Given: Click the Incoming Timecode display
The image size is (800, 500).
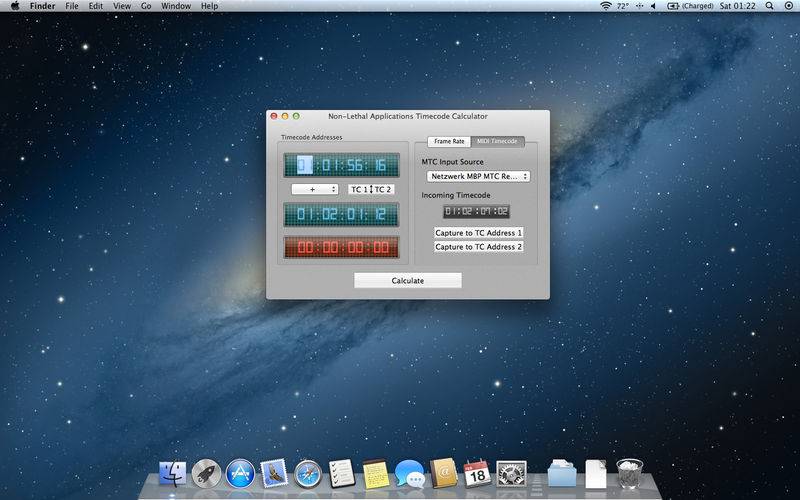Looking at the screenshot, I should pyautogui.click(x=476, y=211).
